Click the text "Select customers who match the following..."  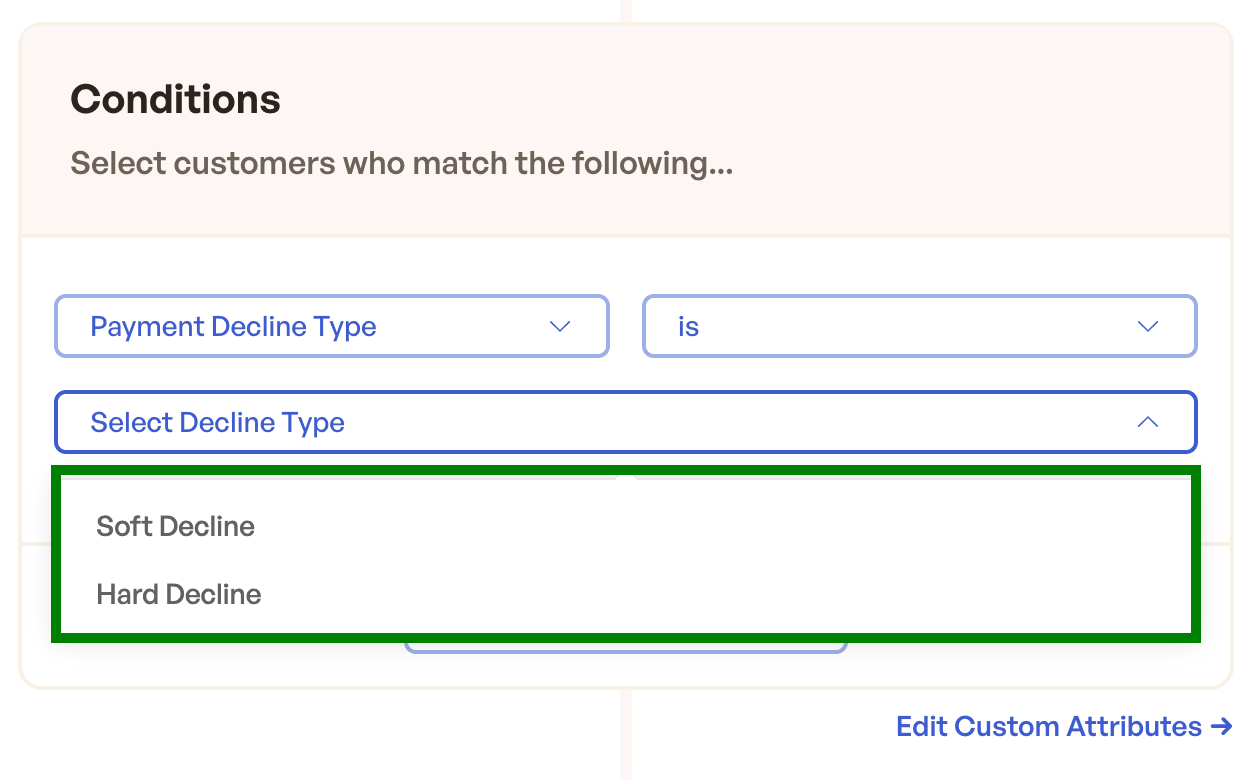pos(401,163)
